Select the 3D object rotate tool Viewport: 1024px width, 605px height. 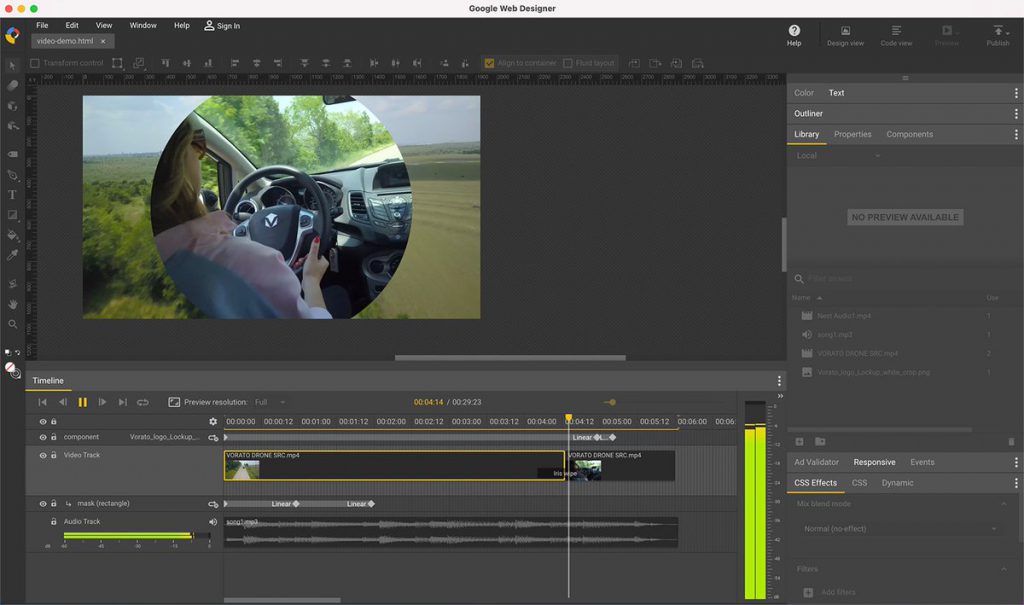pos(12,105)
